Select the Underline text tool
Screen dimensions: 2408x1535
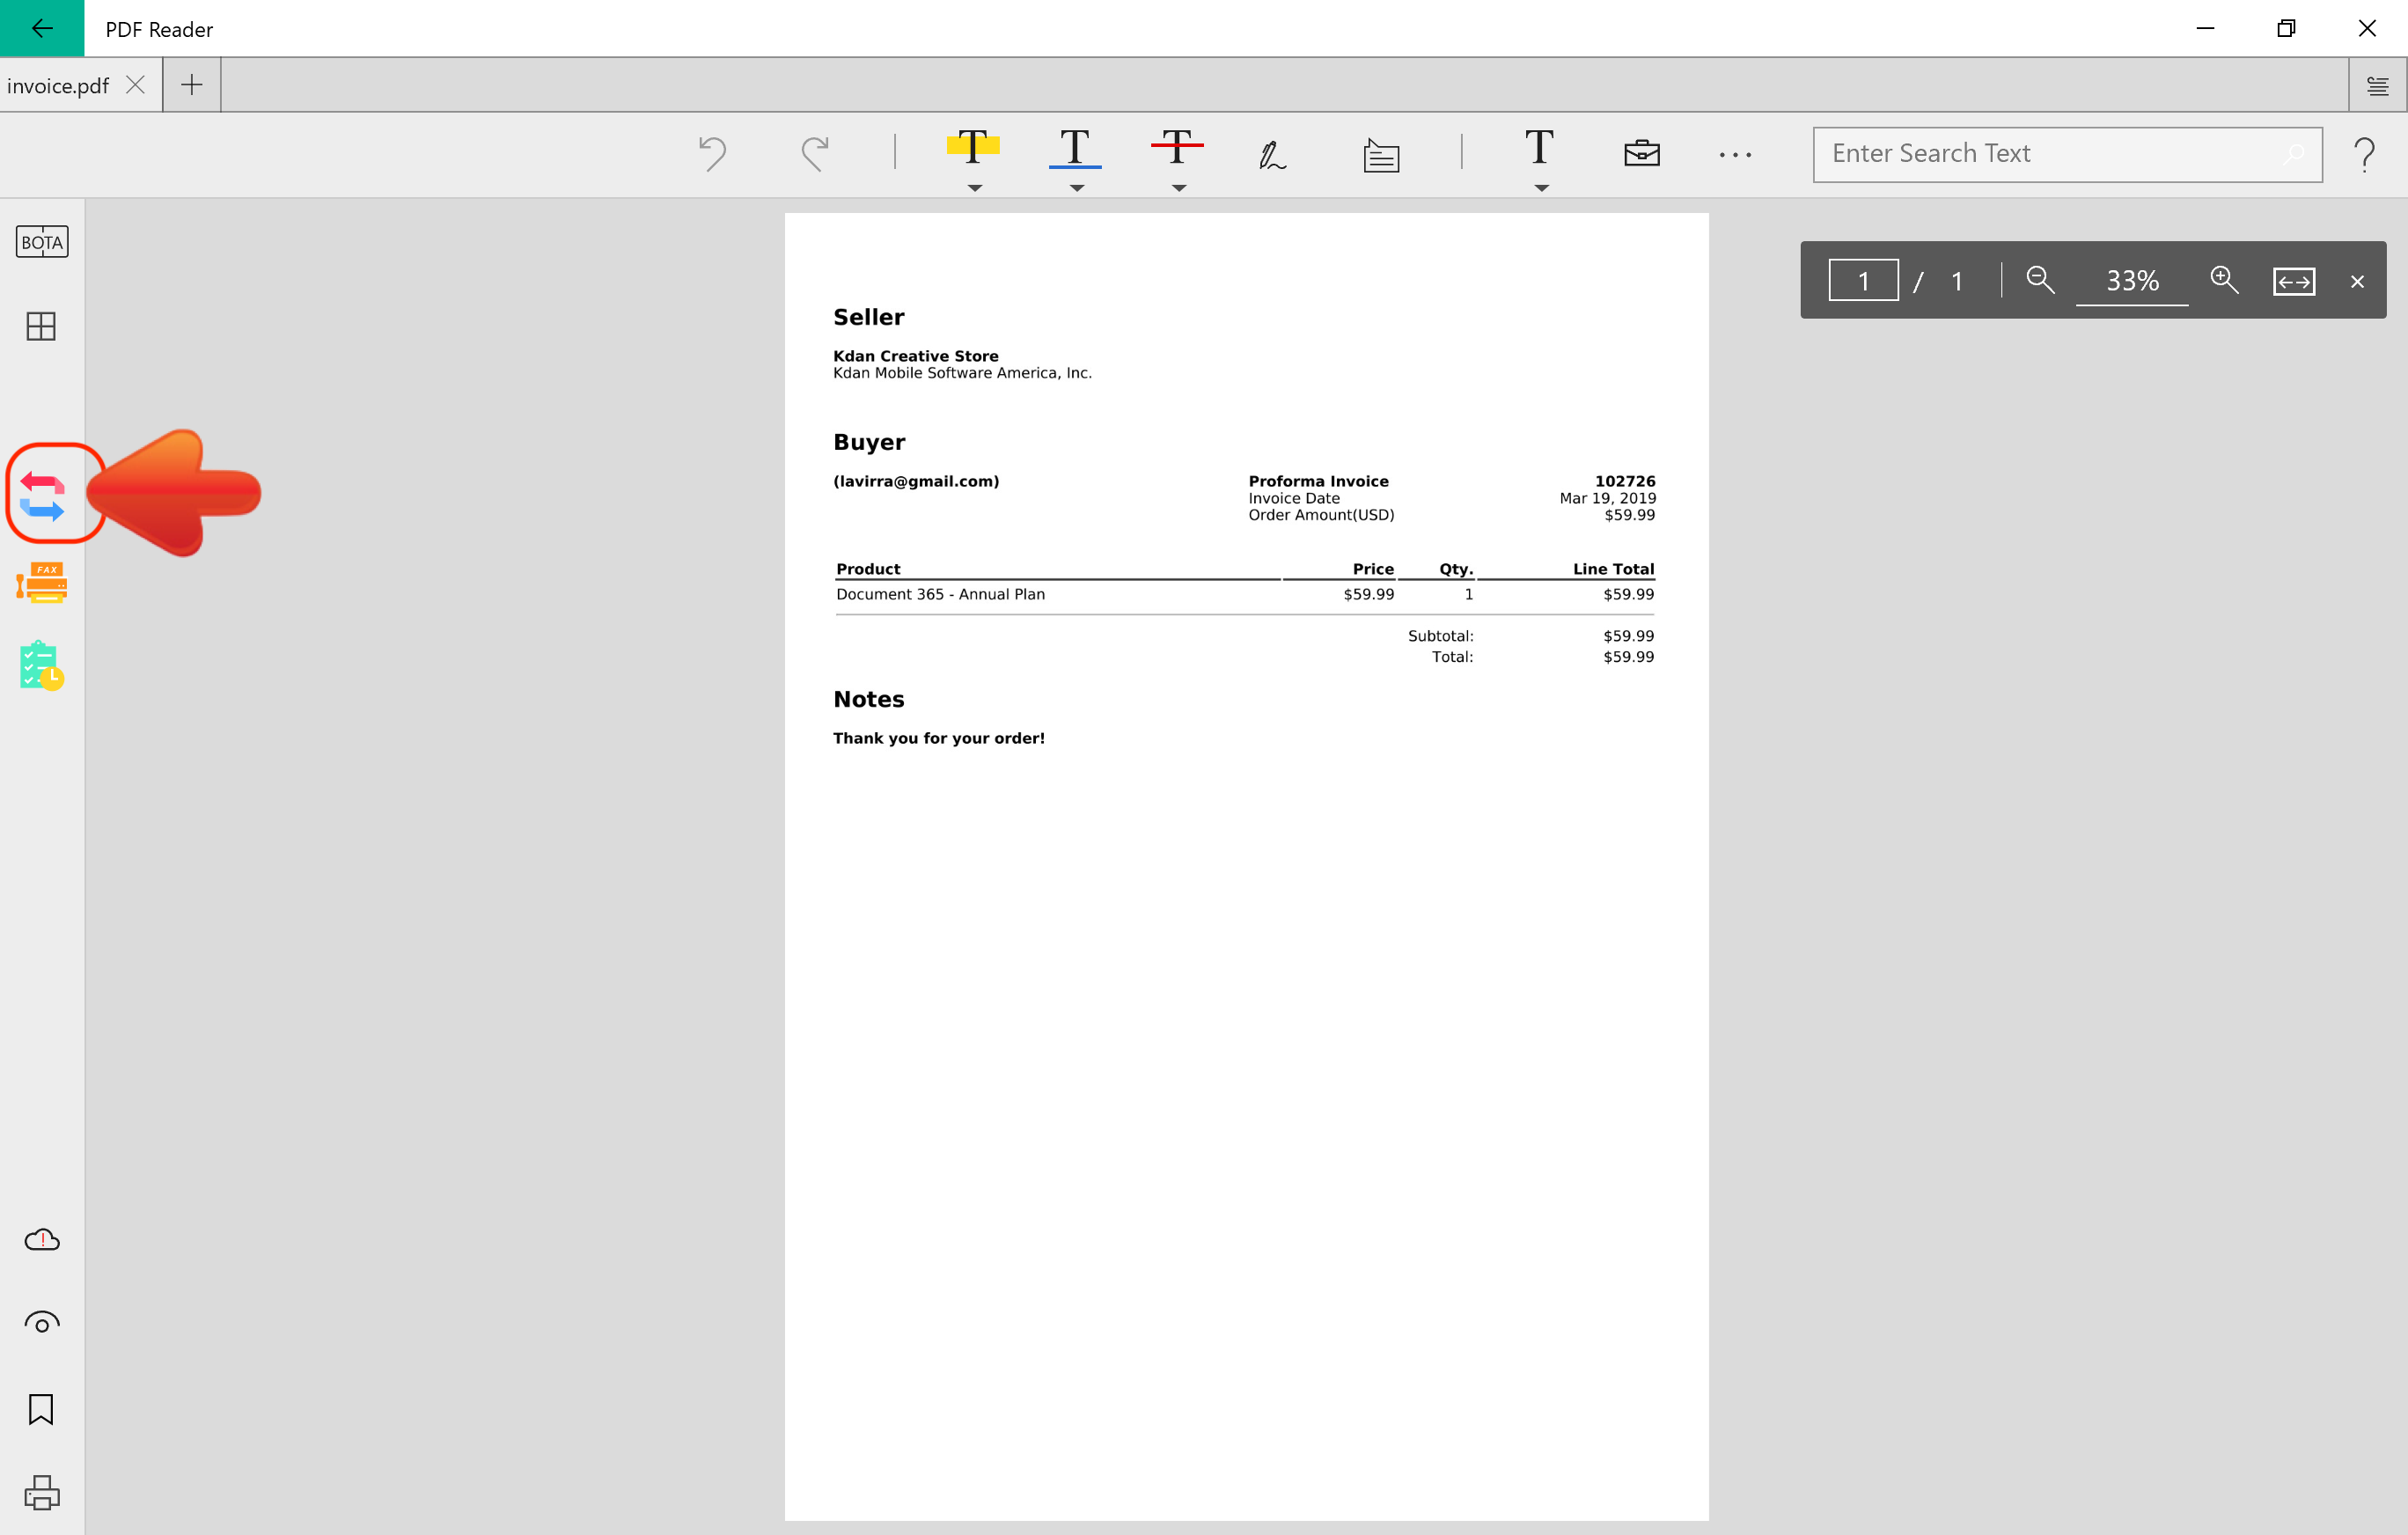1075,148
